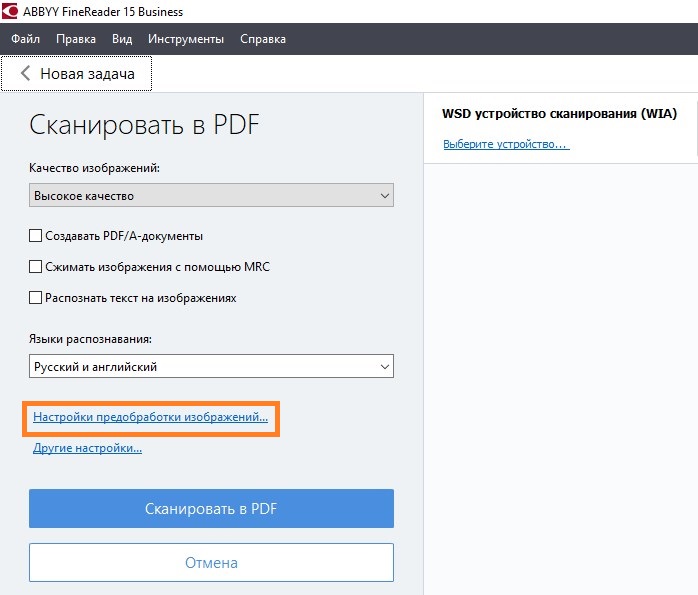Screen dimensions: 698x595
Task: Click the ABBYY FineReader logo icon
Action: point(11,11)
